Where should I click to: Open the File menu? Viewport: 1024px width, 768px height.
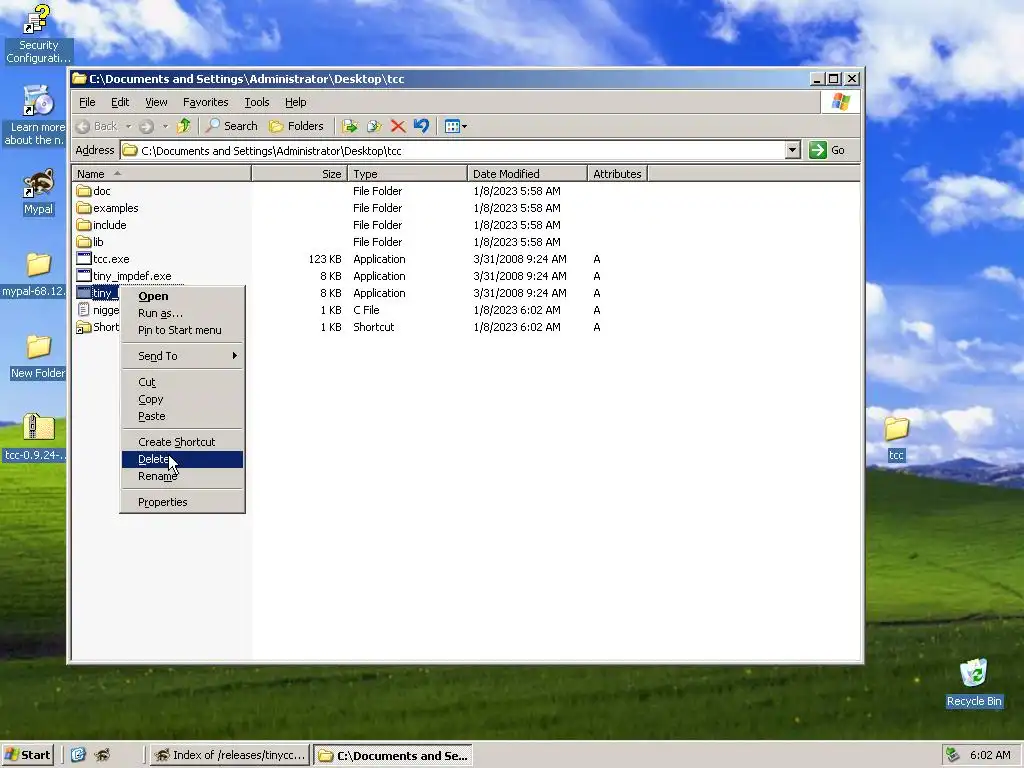click(x=87, y=102)
